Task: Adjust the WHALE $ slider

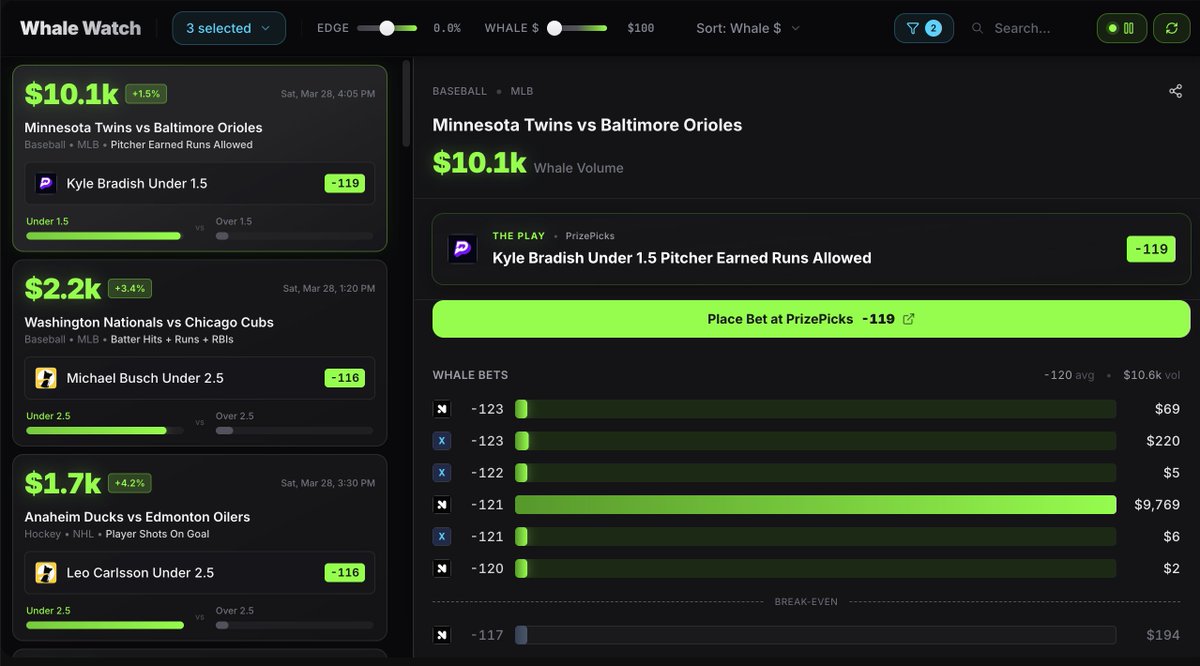Action: 577,28
